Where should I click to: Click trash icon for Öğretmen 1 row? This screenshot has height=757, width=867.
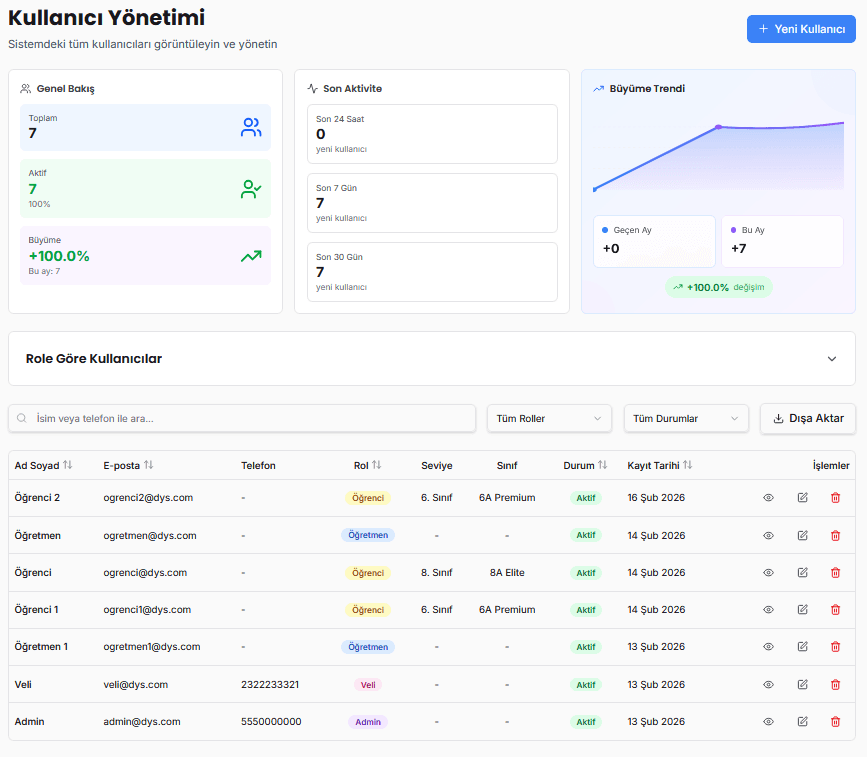coord(835,647)
